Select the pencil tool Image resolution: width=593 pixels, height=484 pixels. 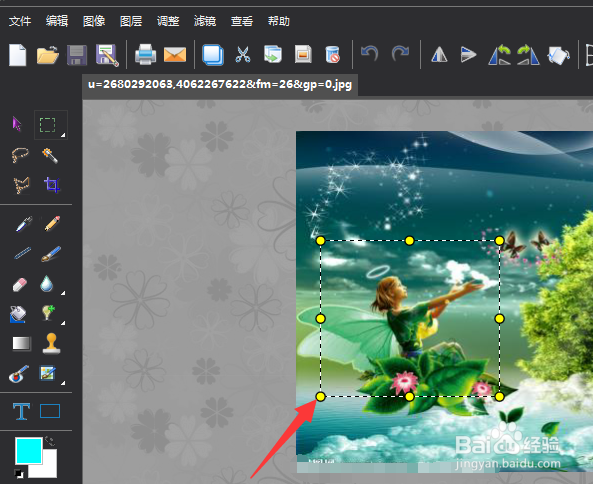[x=52, y=223]
